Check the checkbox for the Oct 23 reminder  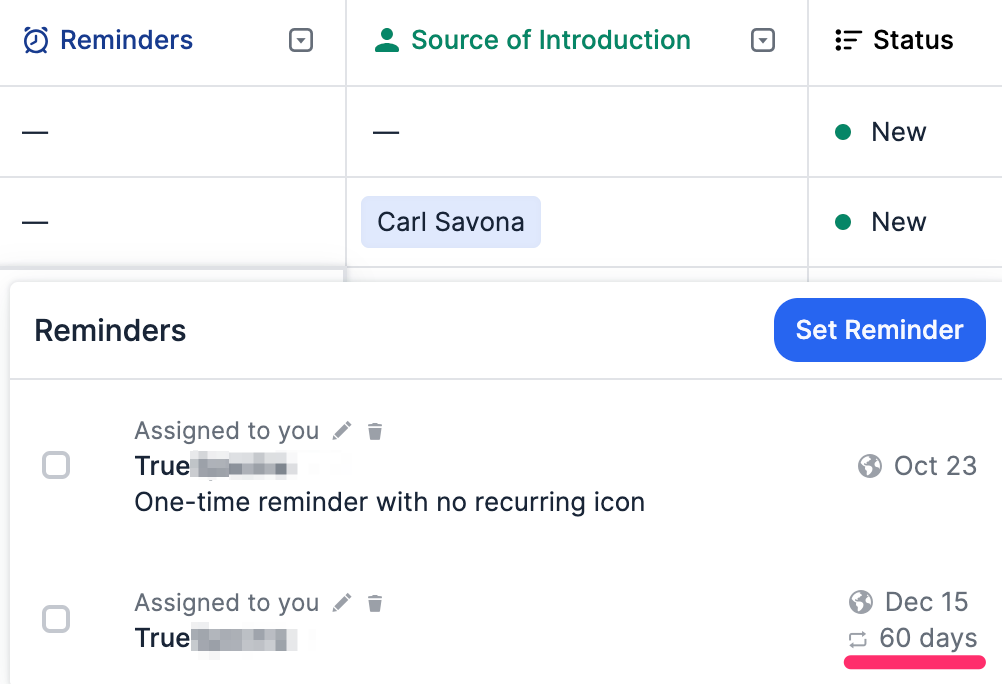(56, 465)
